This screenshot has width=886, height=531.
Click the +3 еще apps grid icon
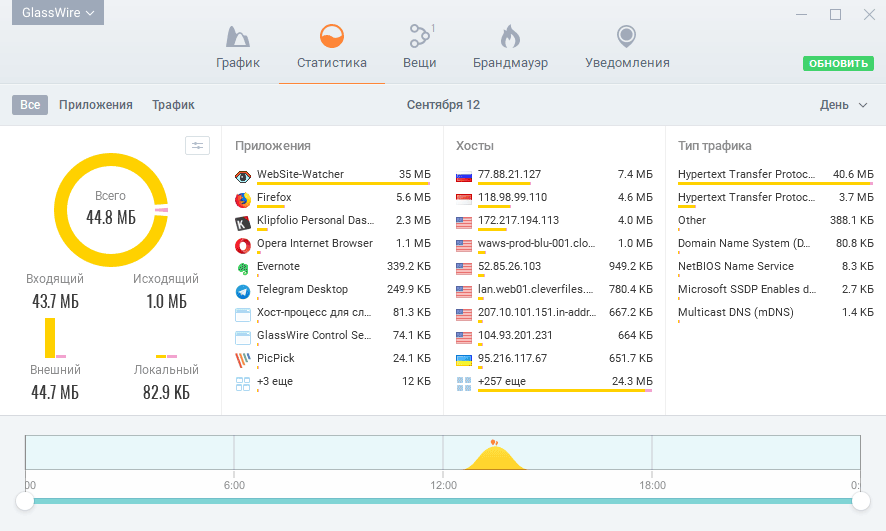click(243, 384)
